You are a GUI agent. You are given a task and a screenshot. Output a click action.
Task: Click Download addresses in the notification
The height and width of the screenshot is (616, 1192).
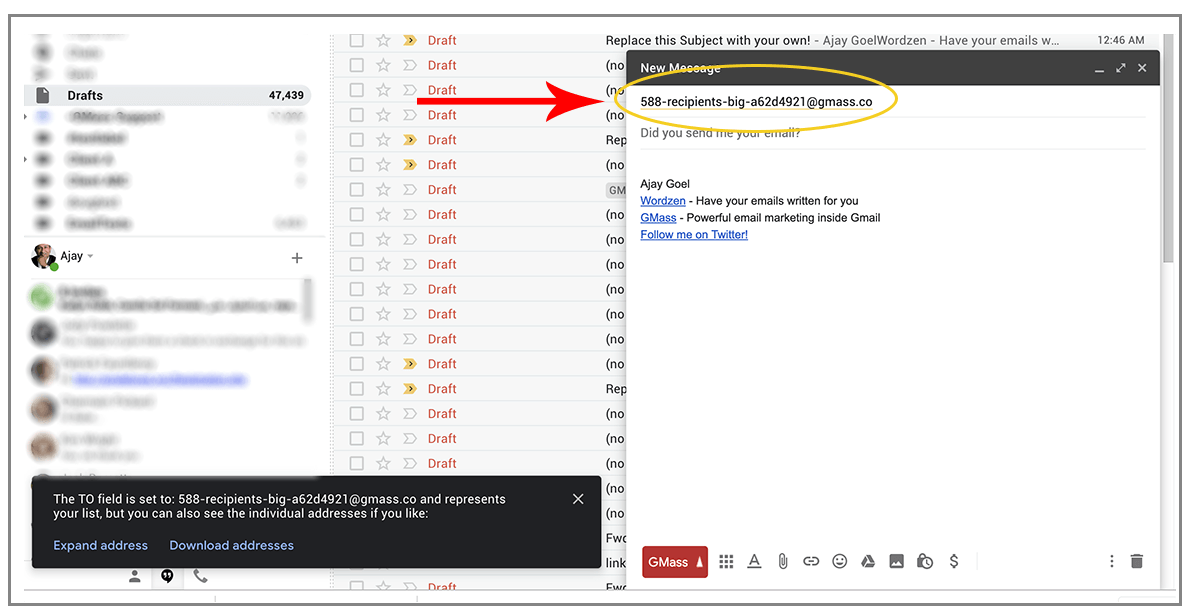[232, 545]
